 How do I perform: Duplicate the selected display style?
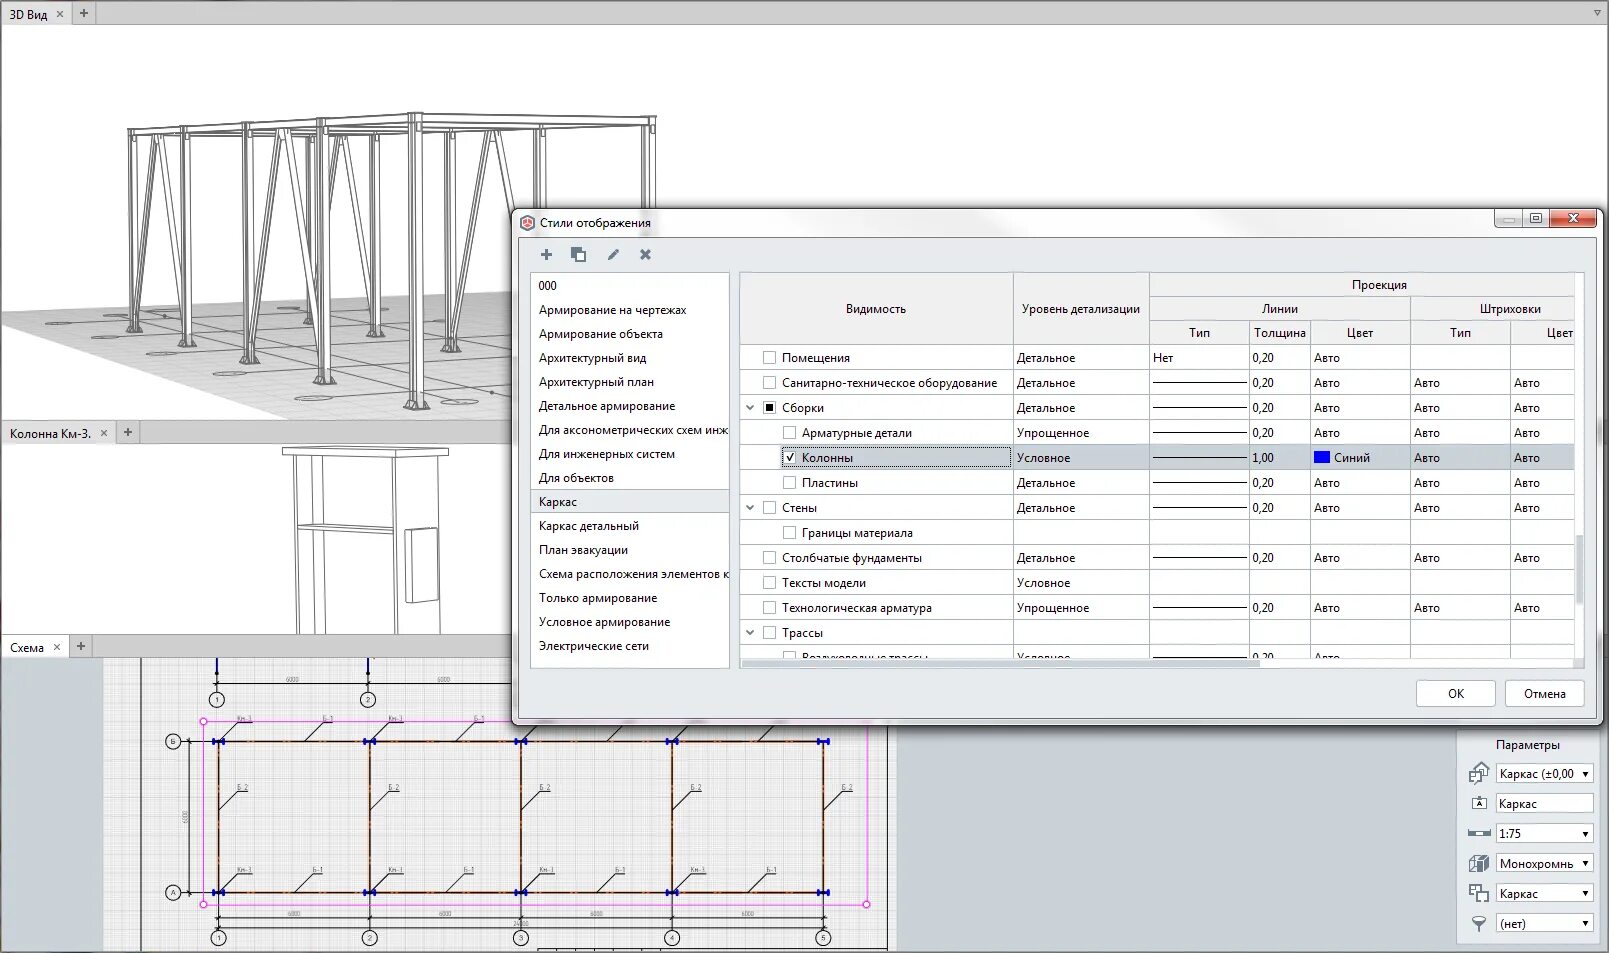[x=578, y=255]
